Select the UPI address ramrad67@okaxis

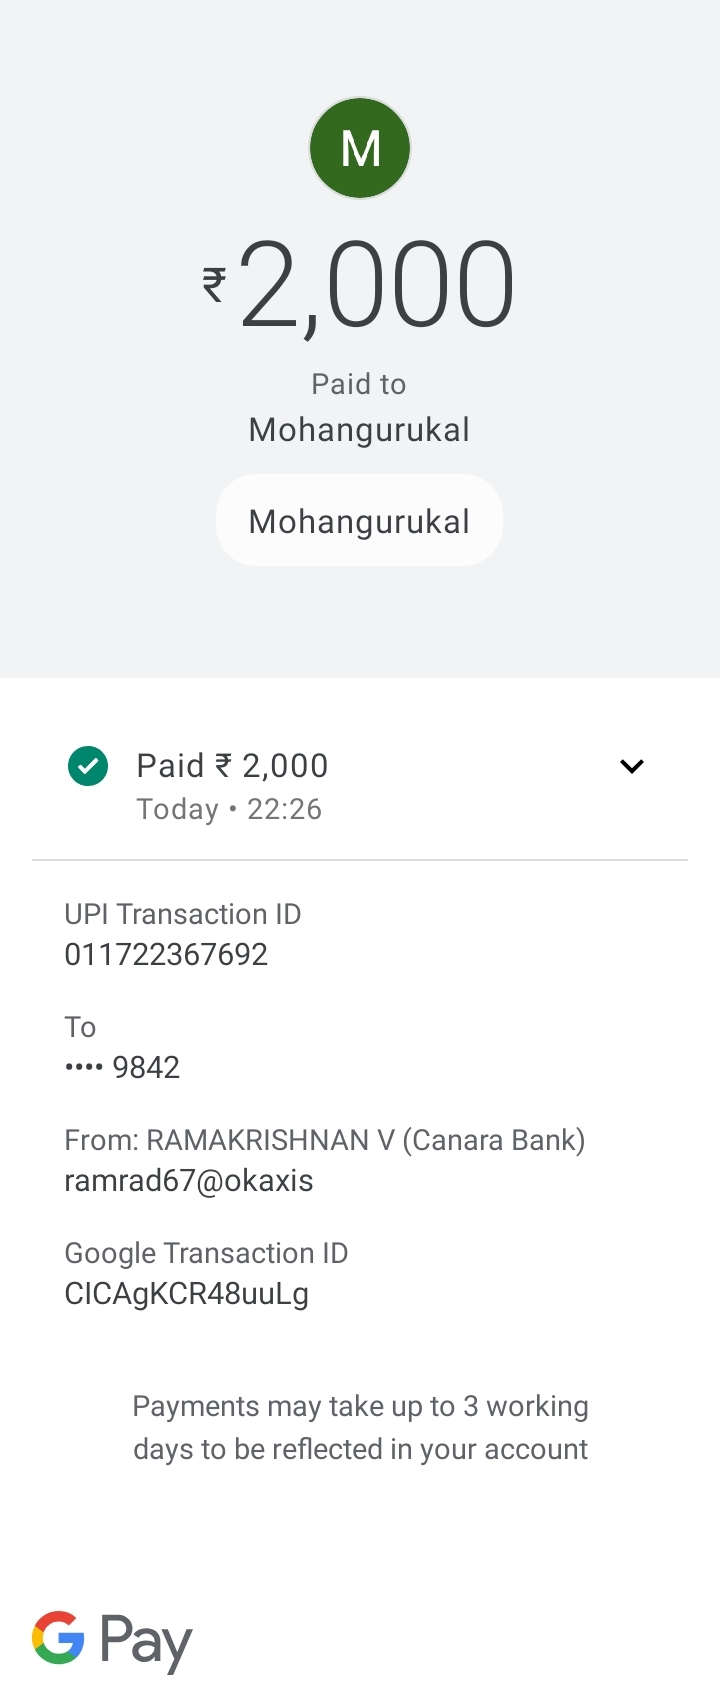click(188, 1181)
